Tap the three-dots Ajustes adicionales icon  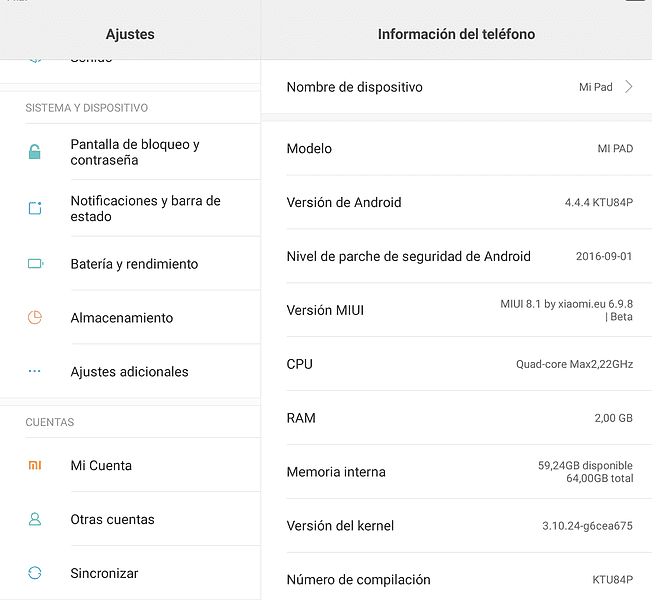click(35, 371)
